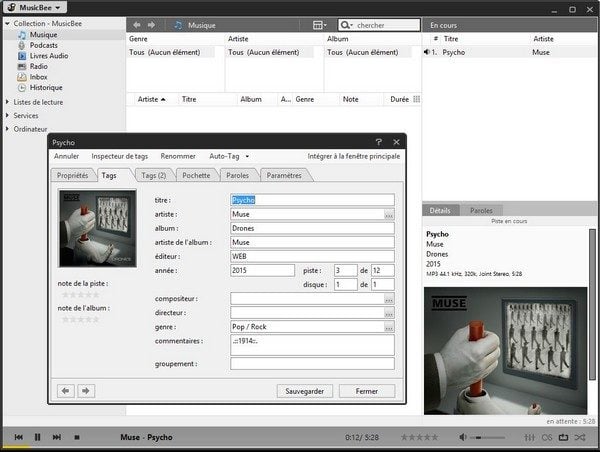Open the layout view options dropdown
600x452 pixels.
click(x=322, y=24)
